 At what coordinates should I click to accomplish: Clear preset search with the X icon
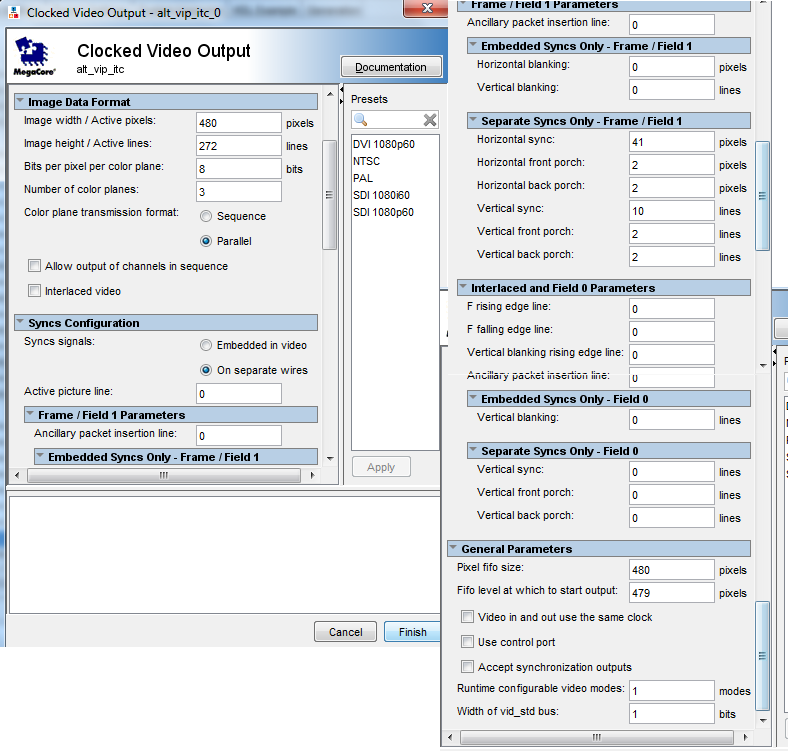430,120
